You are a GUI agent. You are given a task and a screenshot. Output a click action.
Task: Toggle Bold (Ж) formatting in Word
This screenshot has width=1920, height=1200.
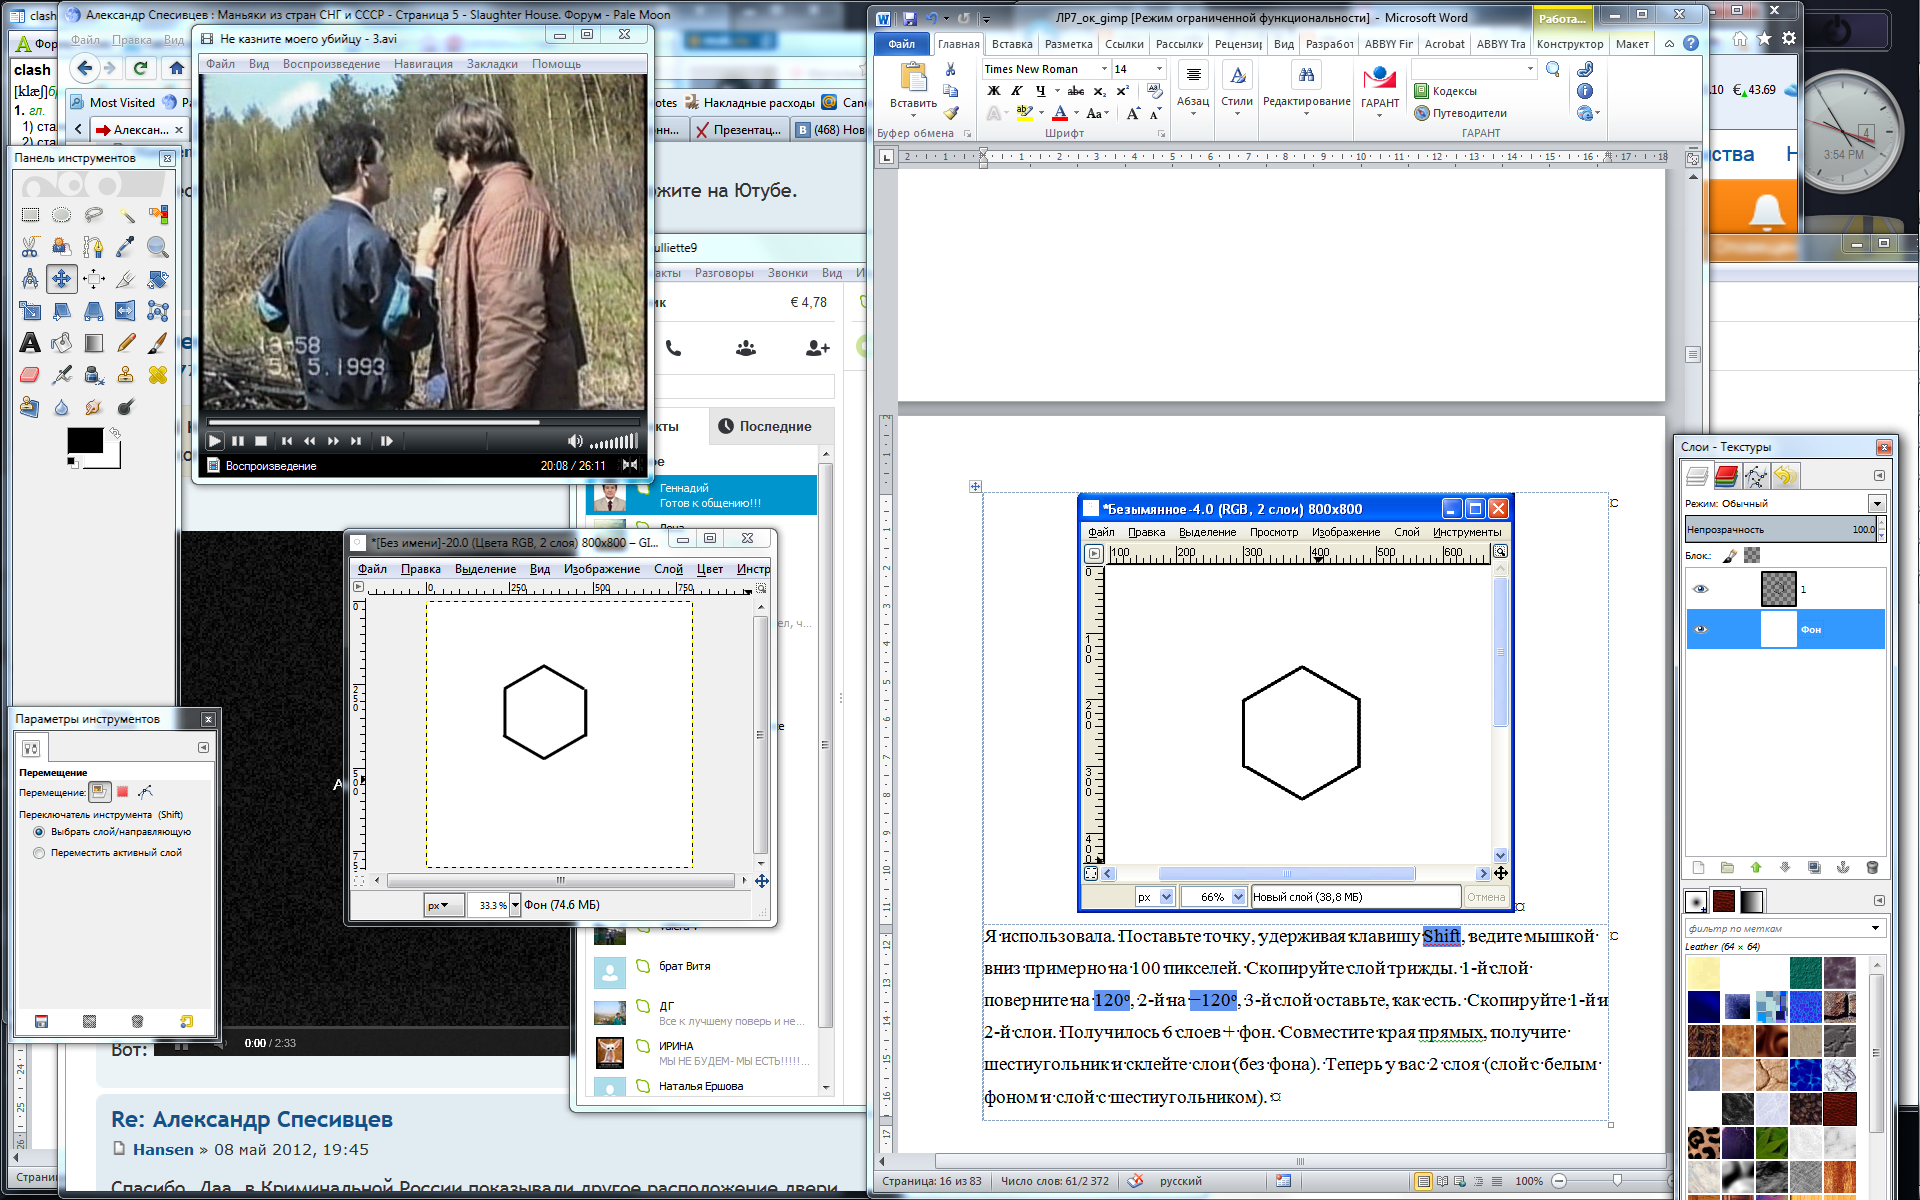[994, 91]
